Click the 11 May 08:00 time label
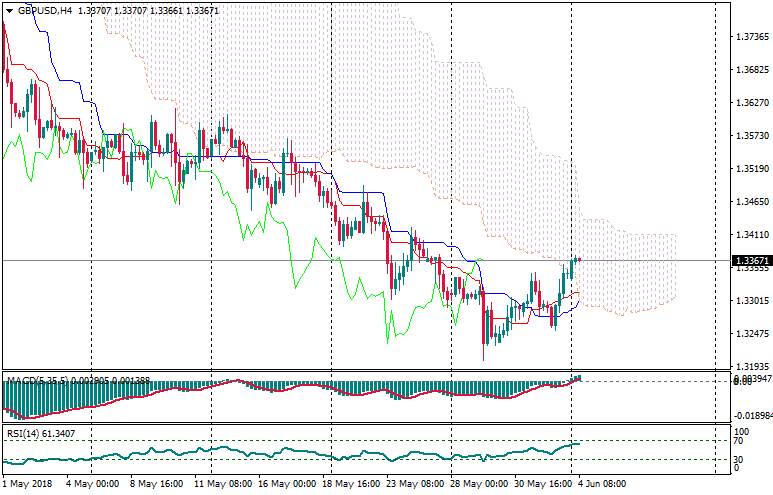This screenshot has width=773, height=495. pos(223,484)
